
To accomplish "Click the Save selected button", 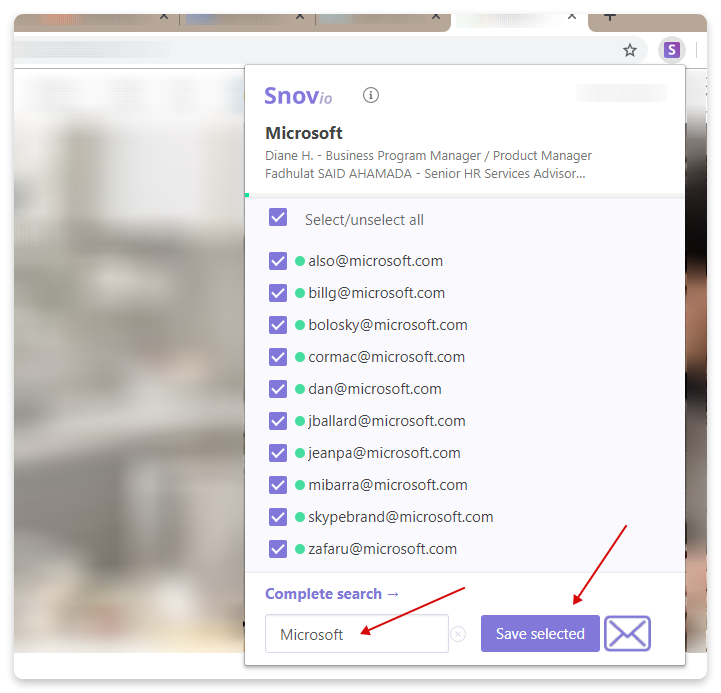I will [x=540, y=633].
